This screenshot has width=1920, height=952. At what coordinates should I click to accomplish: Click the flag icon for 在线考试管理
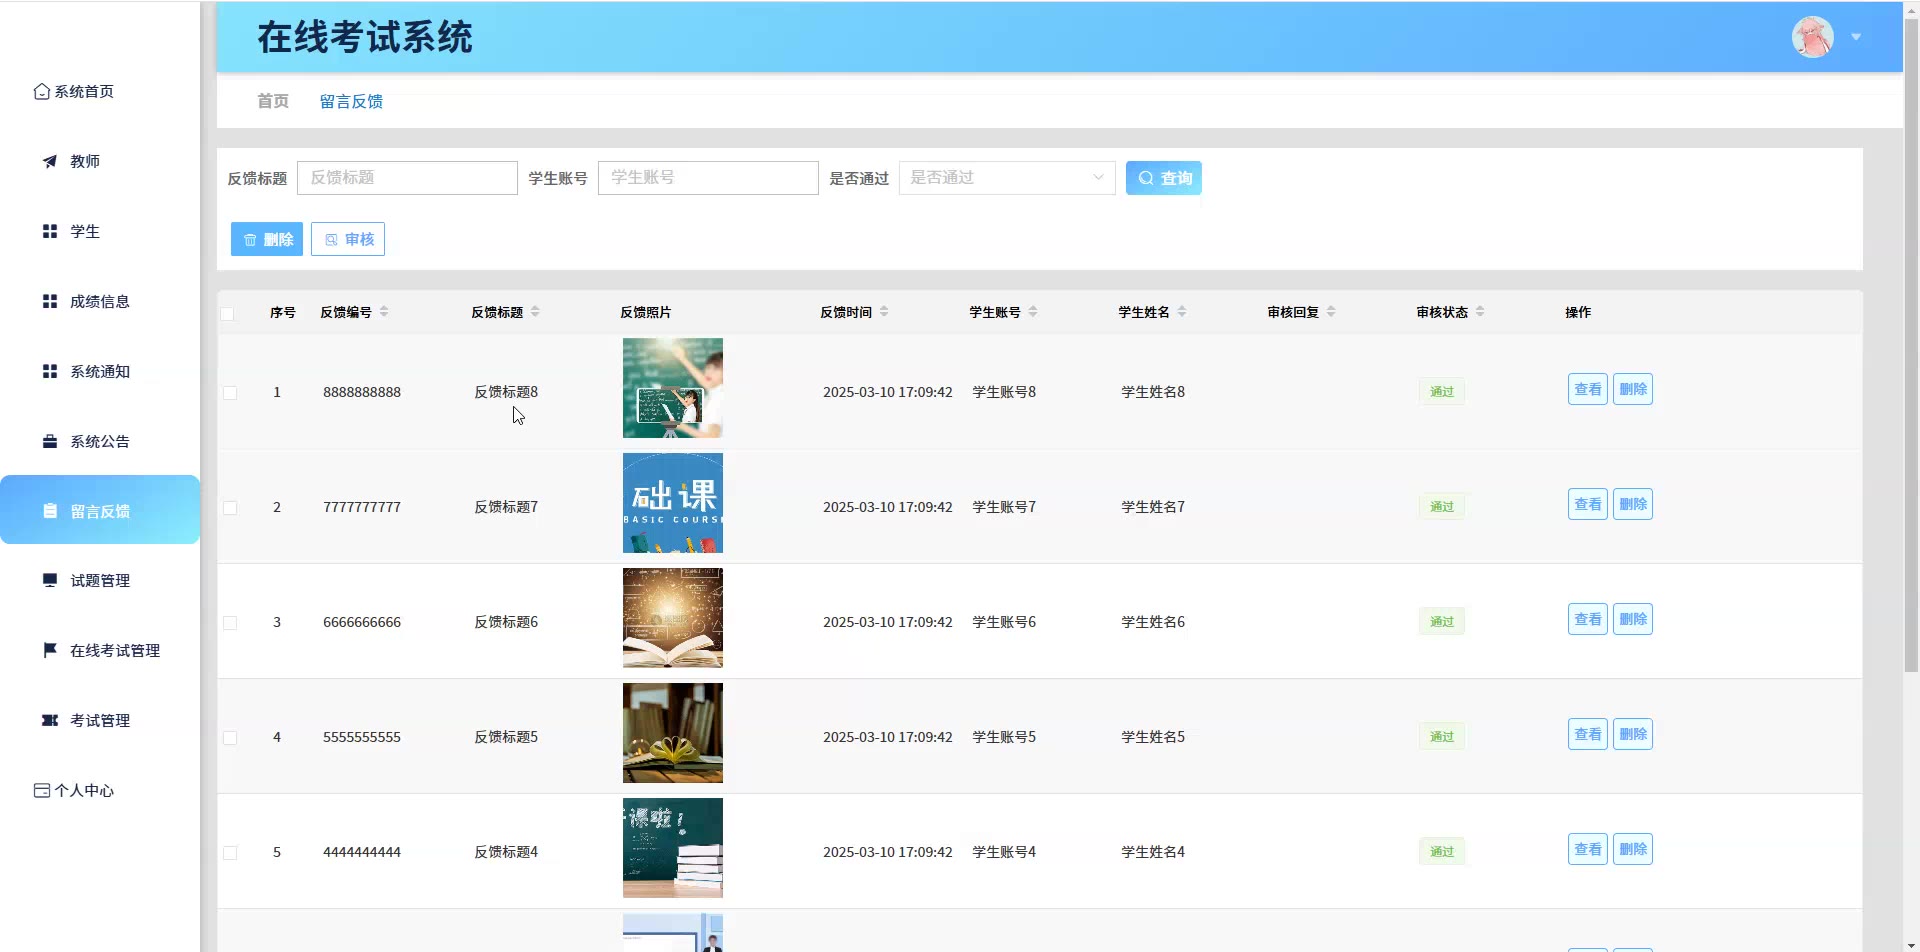pos(50,650)
